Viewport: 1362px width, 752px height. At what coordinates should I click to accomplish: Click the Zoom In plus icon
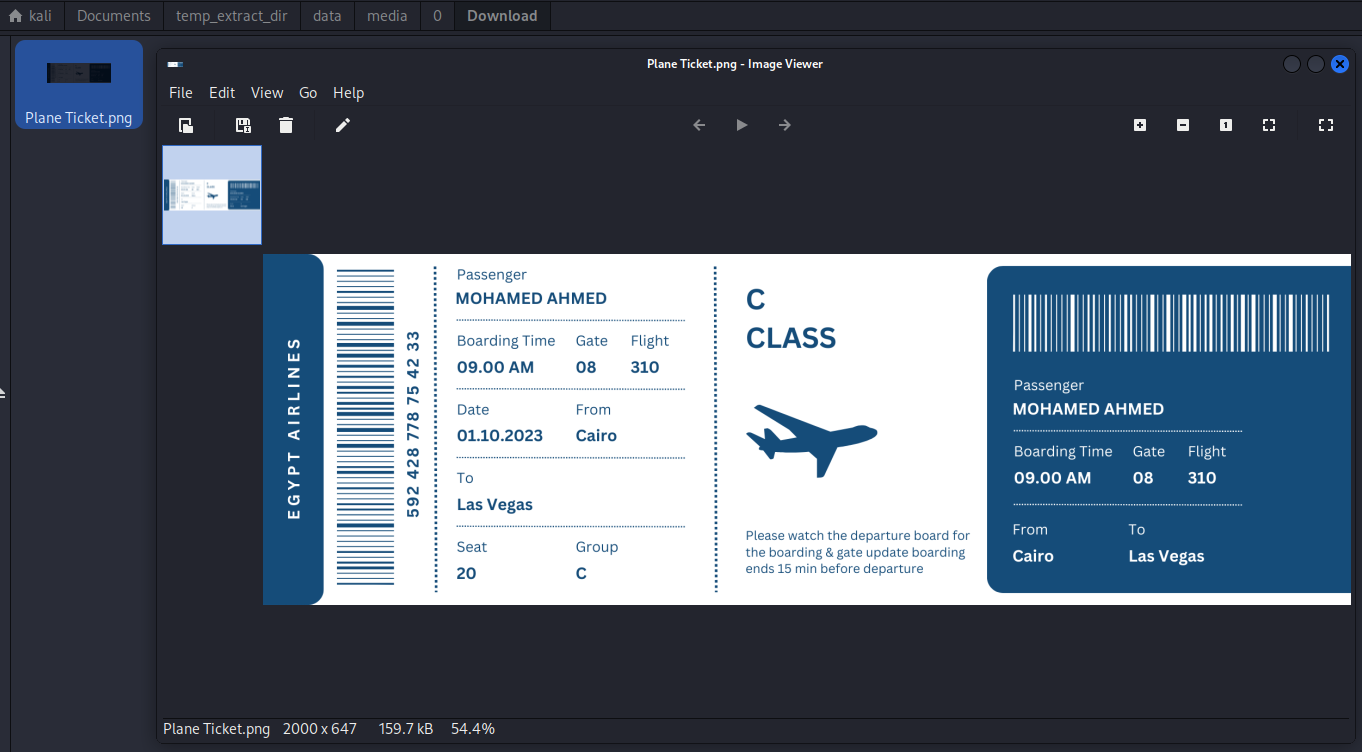tap(1140, 125)
